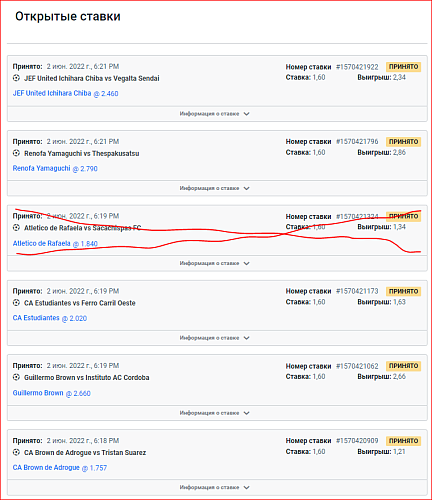Expand bet info for Guillermo Brown bet
The image size is (432, 500).
point(217,413)
